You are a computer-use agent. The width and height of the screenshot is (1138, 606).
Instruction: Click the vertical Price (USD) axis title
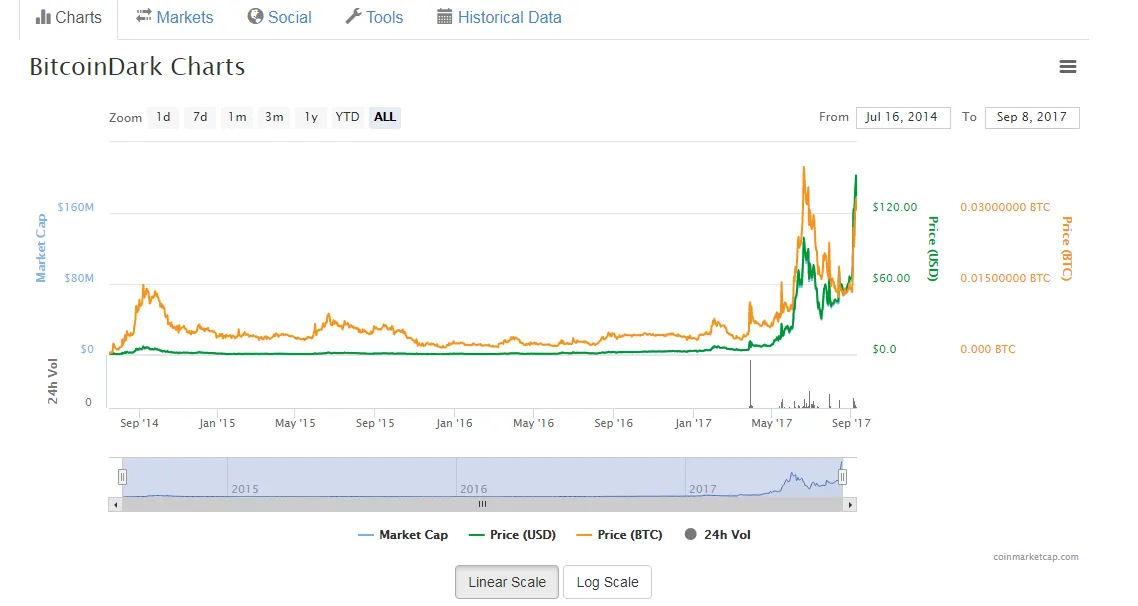coord(933,249)
